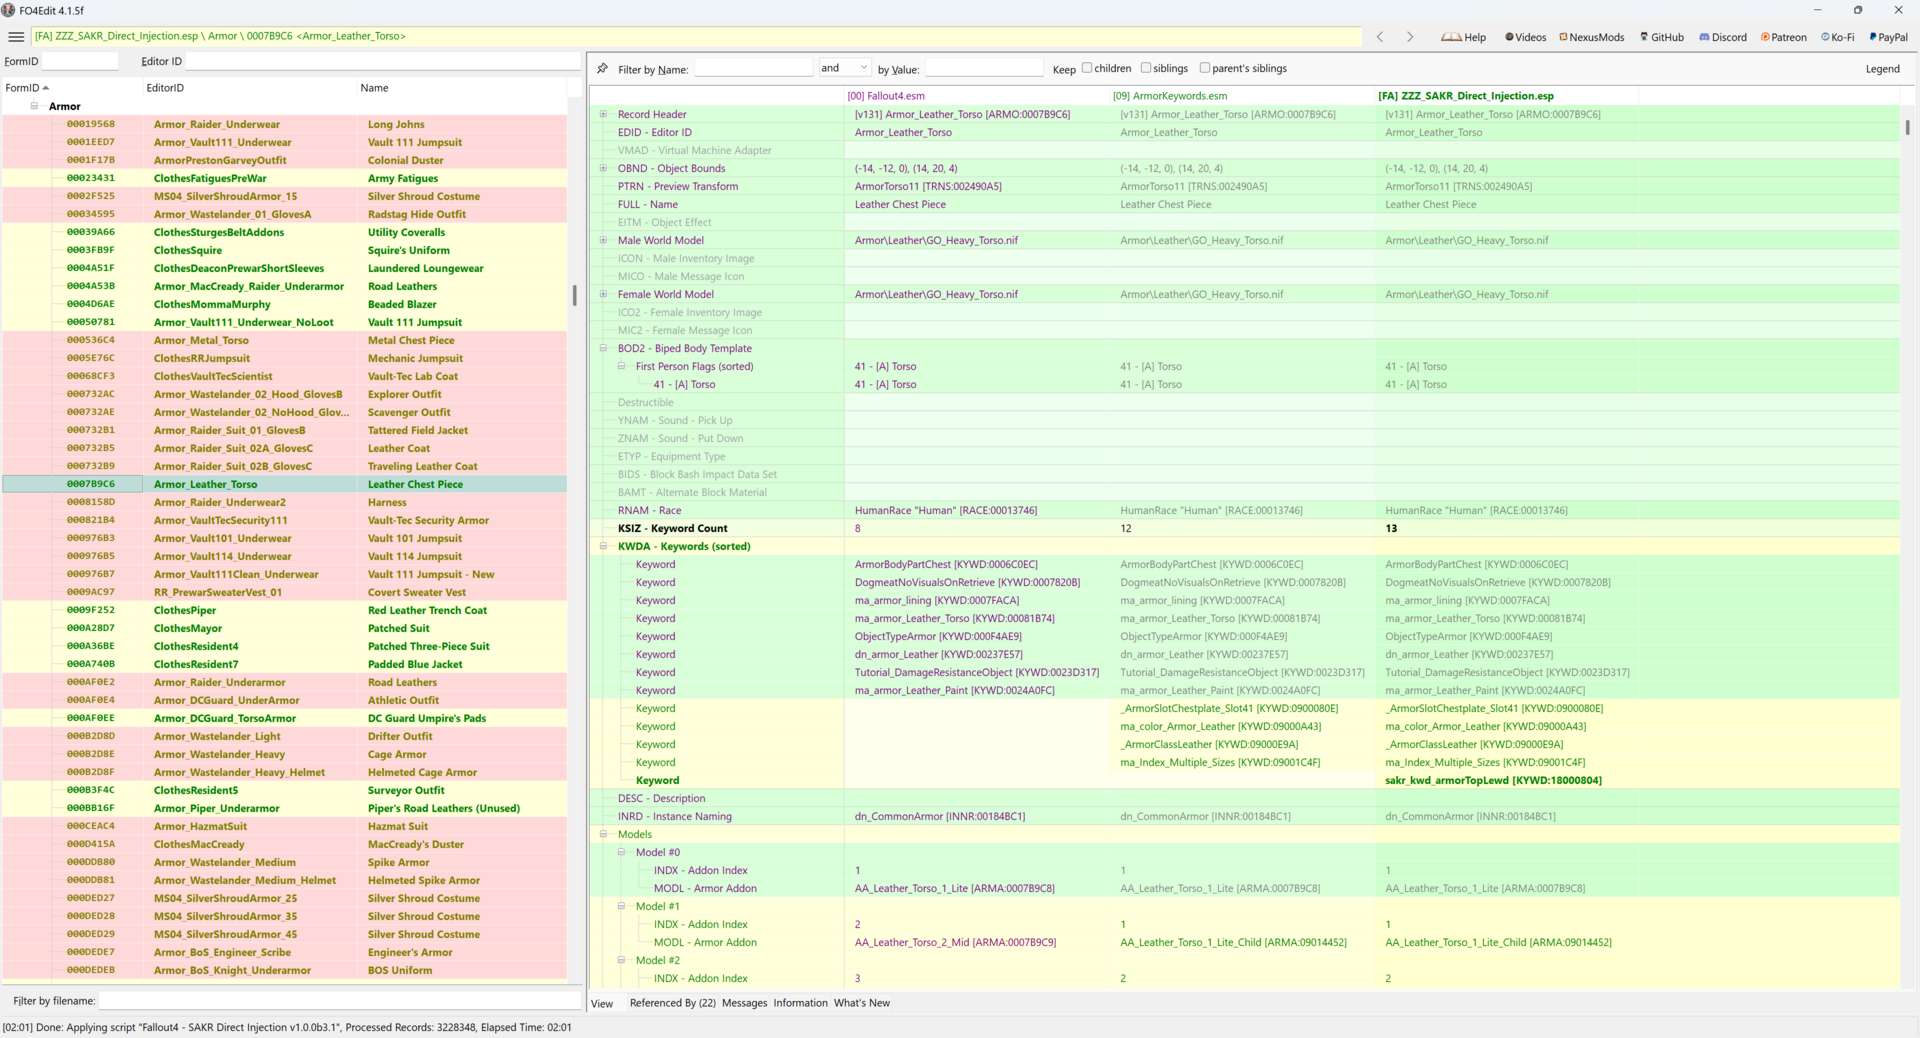Image resolution: width=1920 pixels, height=1038 pixels.
Task: Select the Armor_DCGuard_TorsoArmor record
Action: (284, 718)
